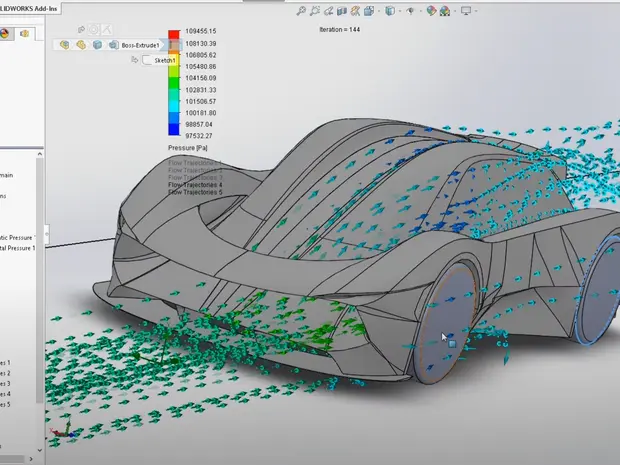Click the context toolbar circular target icon
The image size is (620, 465).
94,29
